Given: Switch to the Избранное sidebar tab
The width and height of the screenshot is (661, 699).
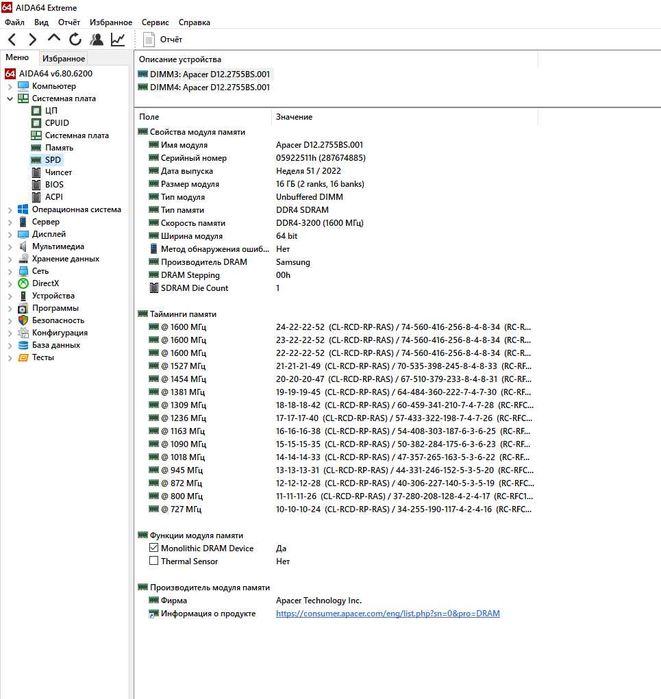Looking at the screenshot, I should 63,58.
